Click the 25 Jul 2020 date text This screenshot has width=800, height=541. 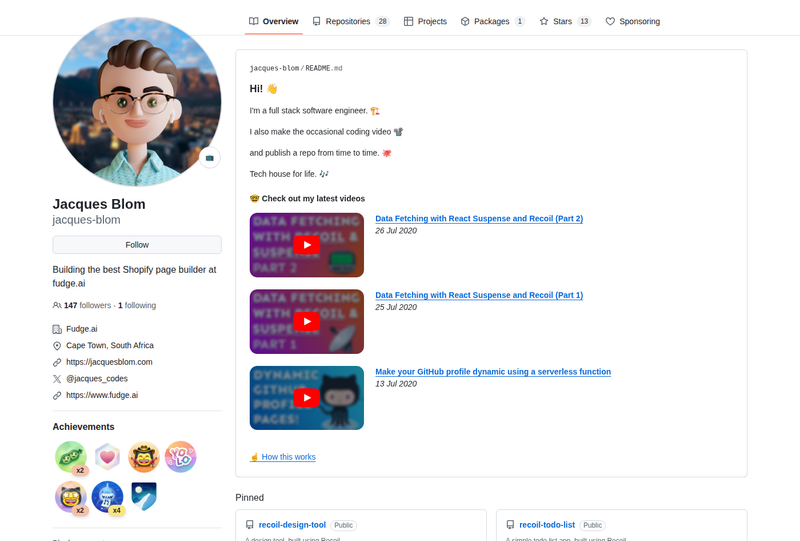click(396, 307)
